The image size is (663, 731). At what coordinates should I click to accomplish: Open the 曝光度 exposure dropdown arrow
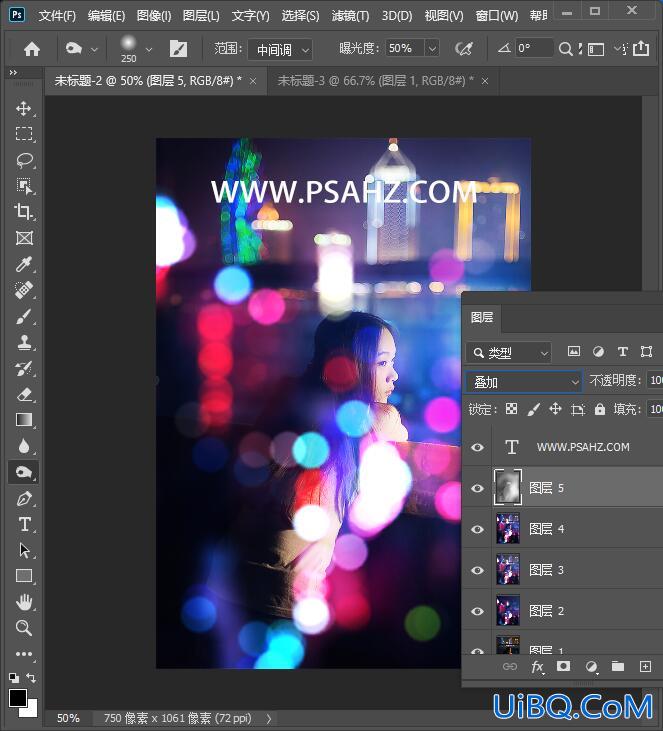432,48
